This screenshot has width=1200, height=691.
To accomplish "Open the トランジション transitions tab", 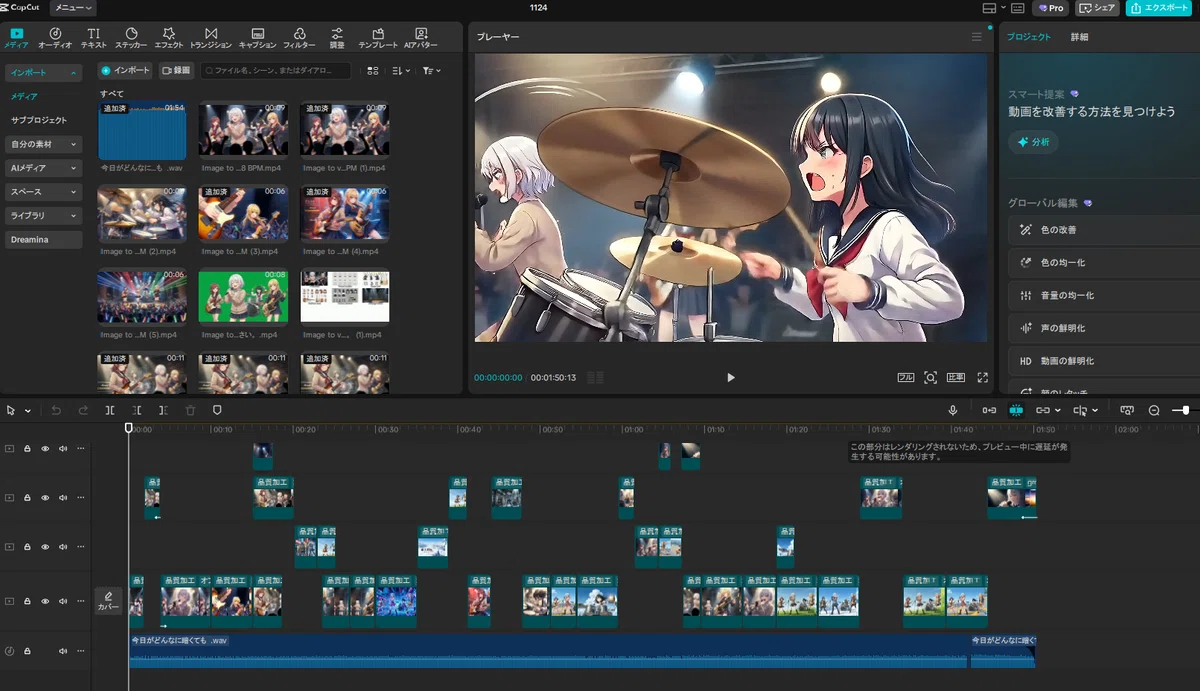I will (x=210, y=38).
